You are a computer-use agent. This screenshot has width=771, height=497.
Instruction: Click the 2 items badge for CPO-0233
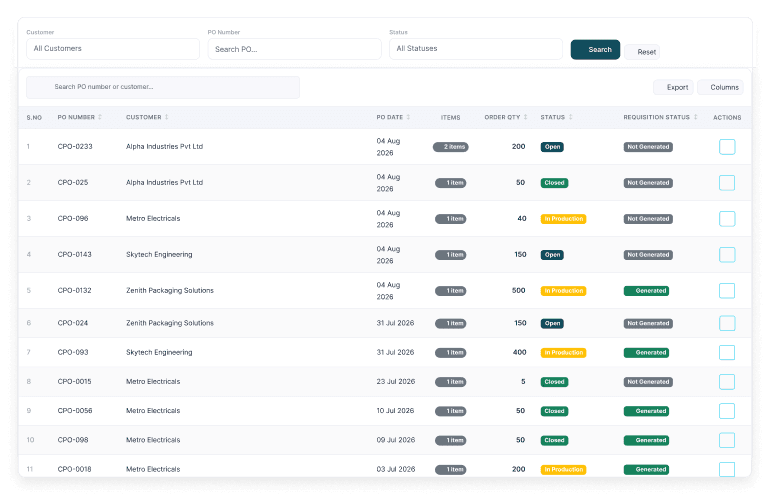click(x=450, y=146)
